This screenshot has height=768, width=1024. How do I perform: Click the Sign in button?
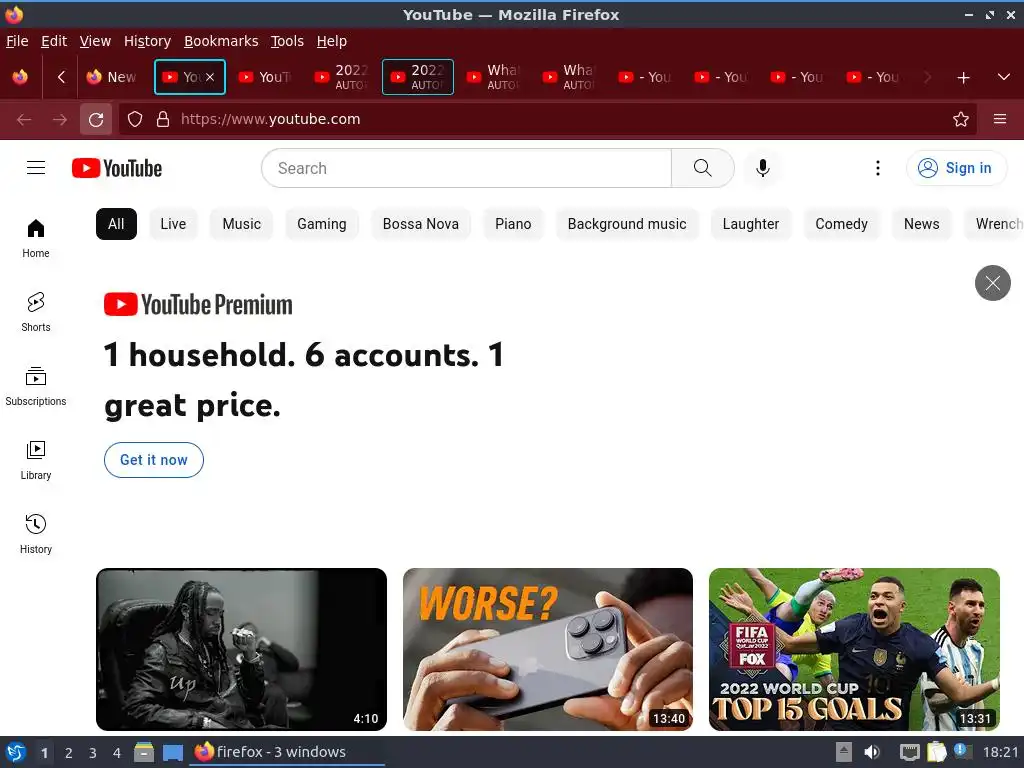tap(955, 168)
